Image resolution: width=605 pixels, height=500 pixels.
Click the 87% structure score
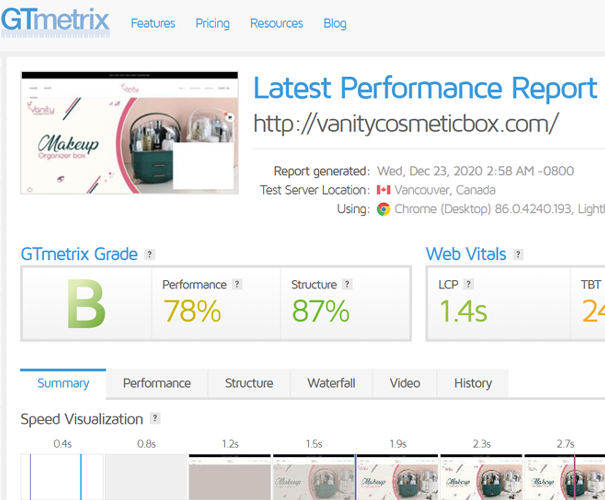coord(321,311)
